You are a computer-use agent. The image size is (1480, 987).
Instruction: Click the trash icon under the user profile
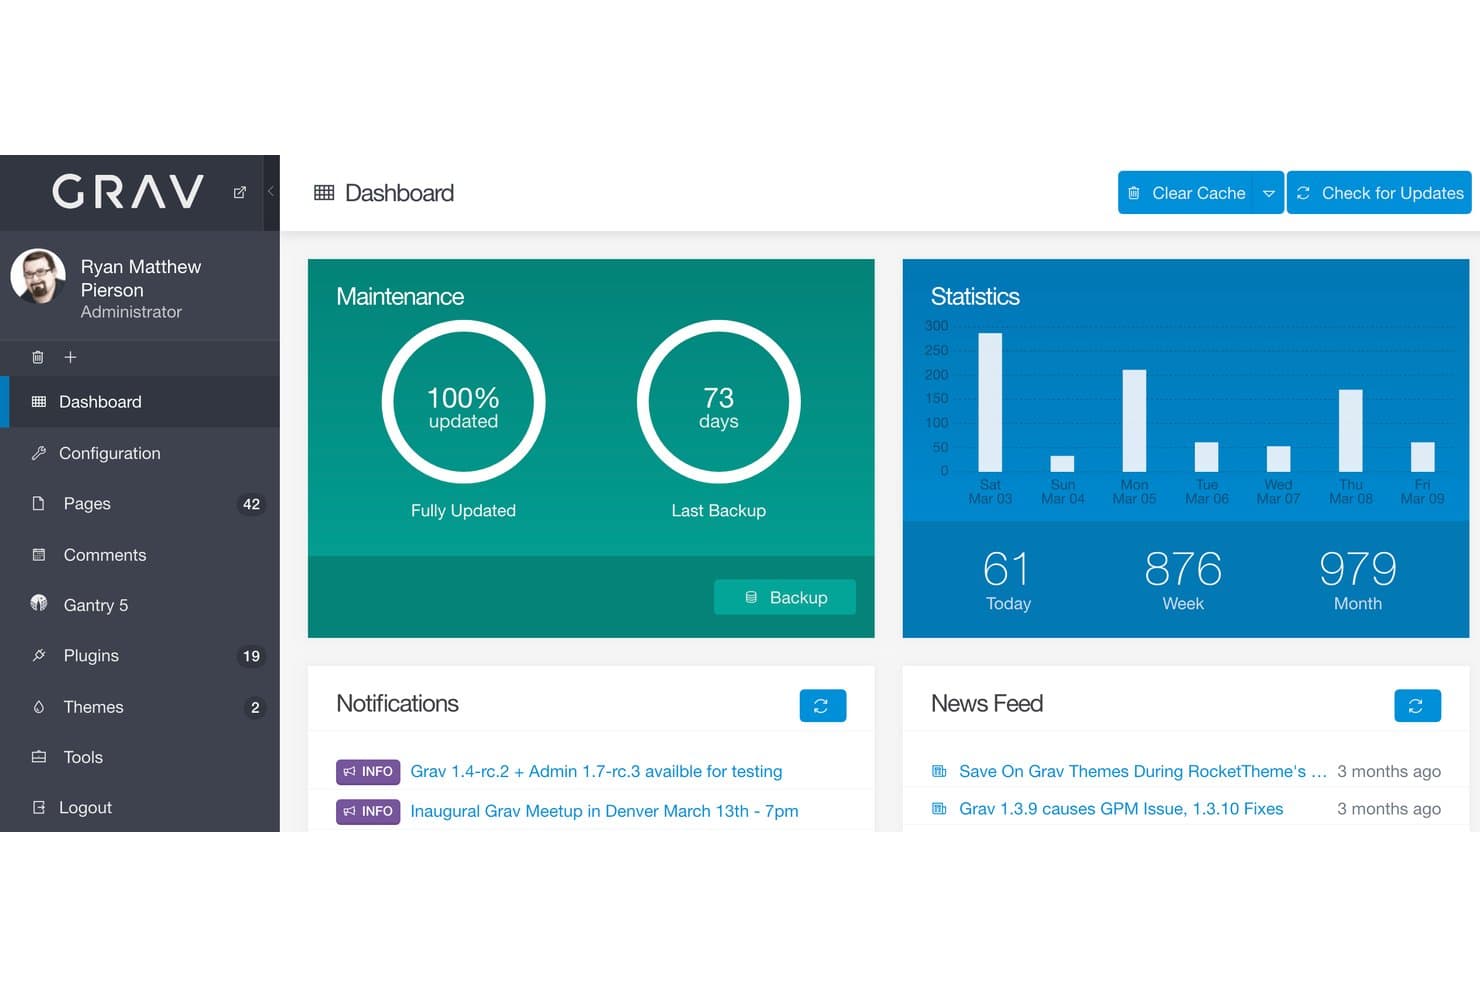click(x=38, y=357)
